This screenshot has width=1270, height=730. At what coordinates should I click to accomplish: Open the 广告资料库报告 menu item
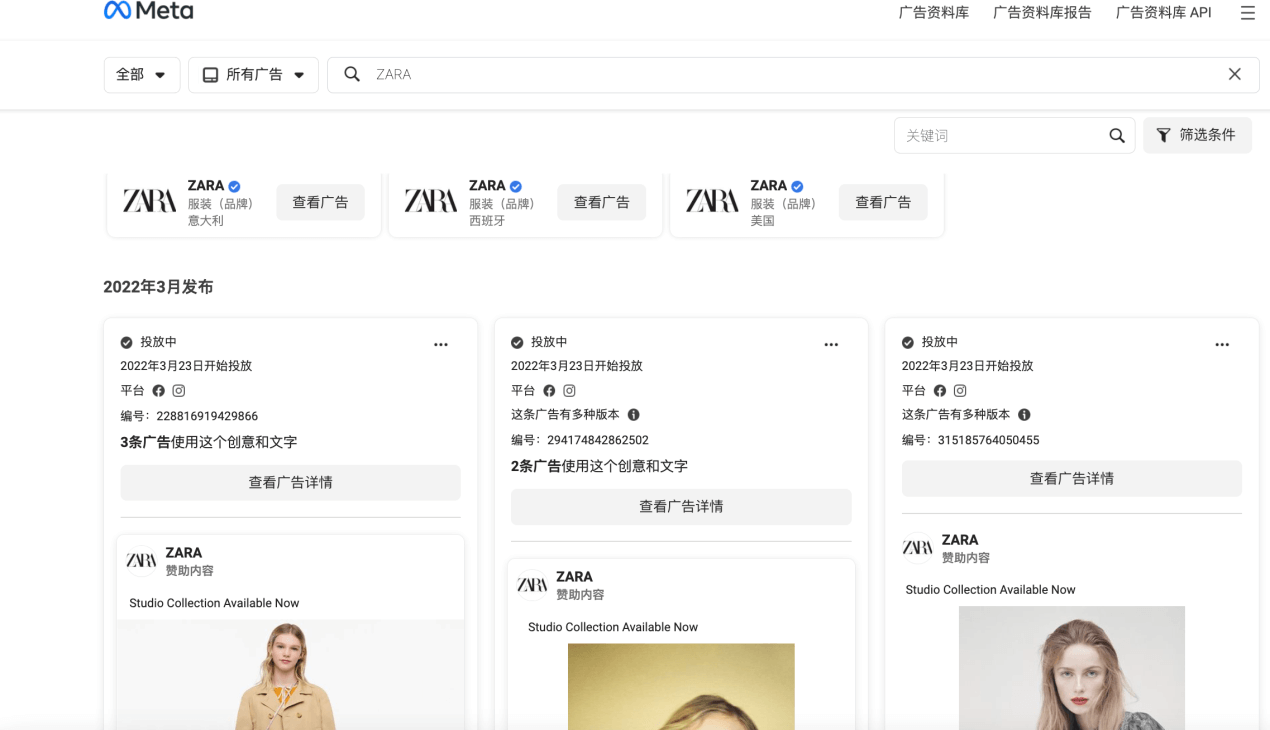[x=1041, y=13]
